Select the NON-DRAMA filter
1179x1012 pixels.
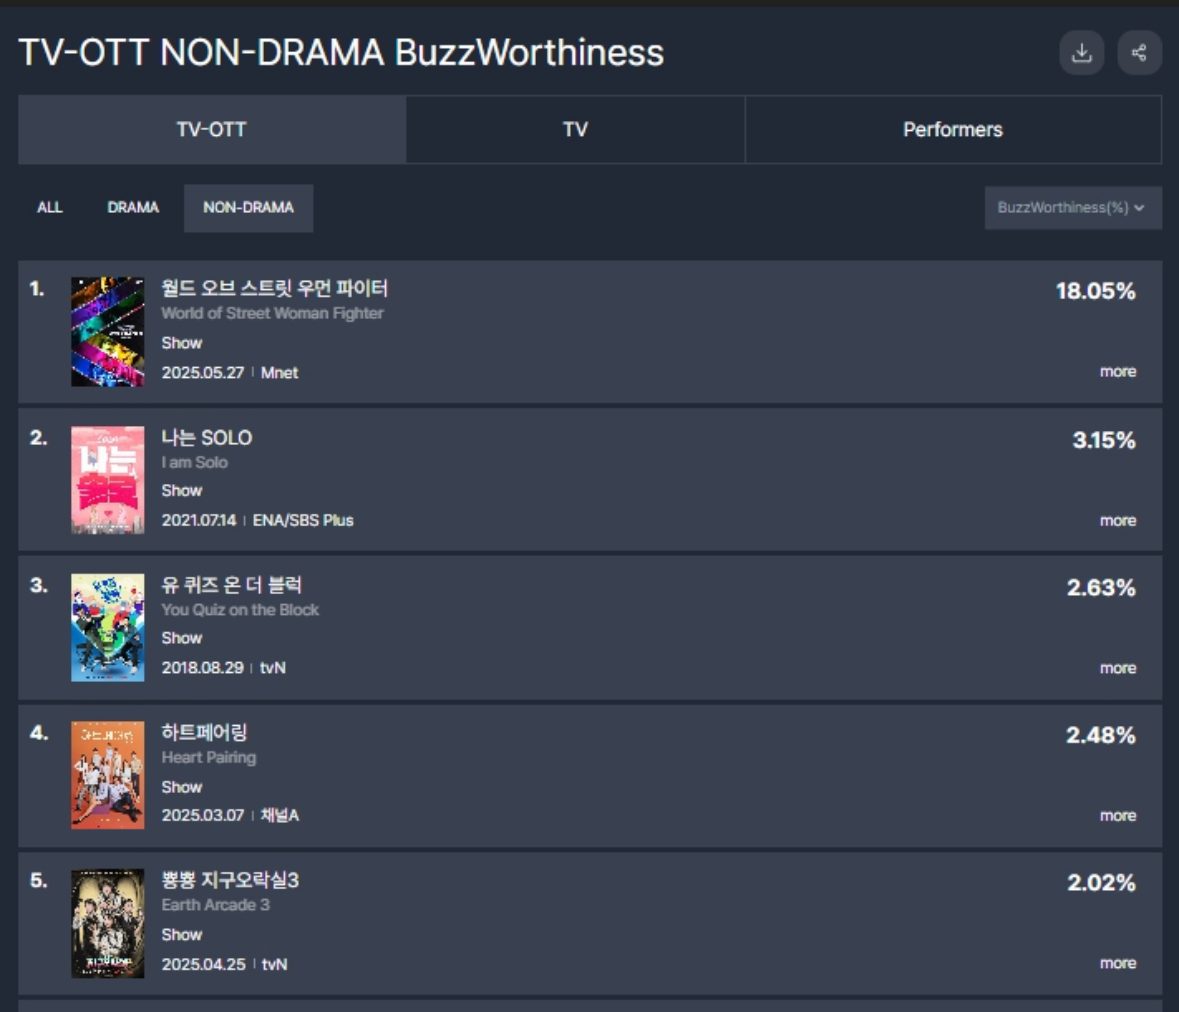click(x=248, y=208)
